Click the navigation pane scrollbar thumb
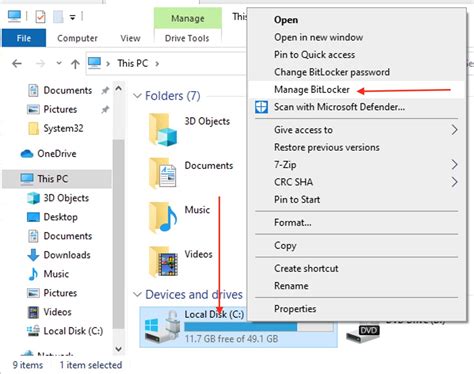This screenshot has width=474, height=374. coord(118,233)
